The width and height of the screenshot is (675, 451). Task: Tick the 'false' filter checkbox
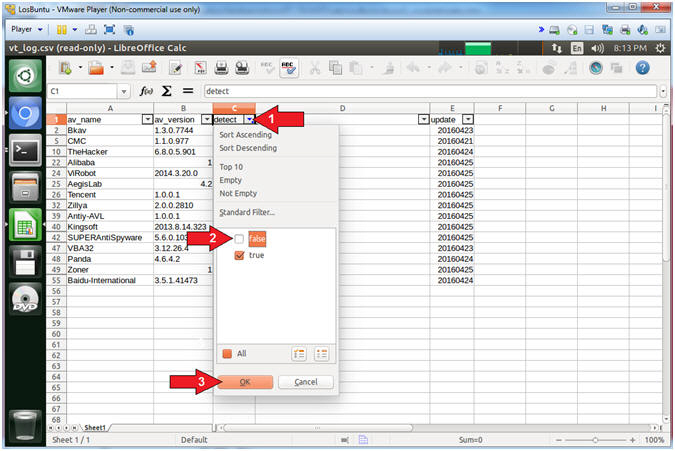point(239,239)
